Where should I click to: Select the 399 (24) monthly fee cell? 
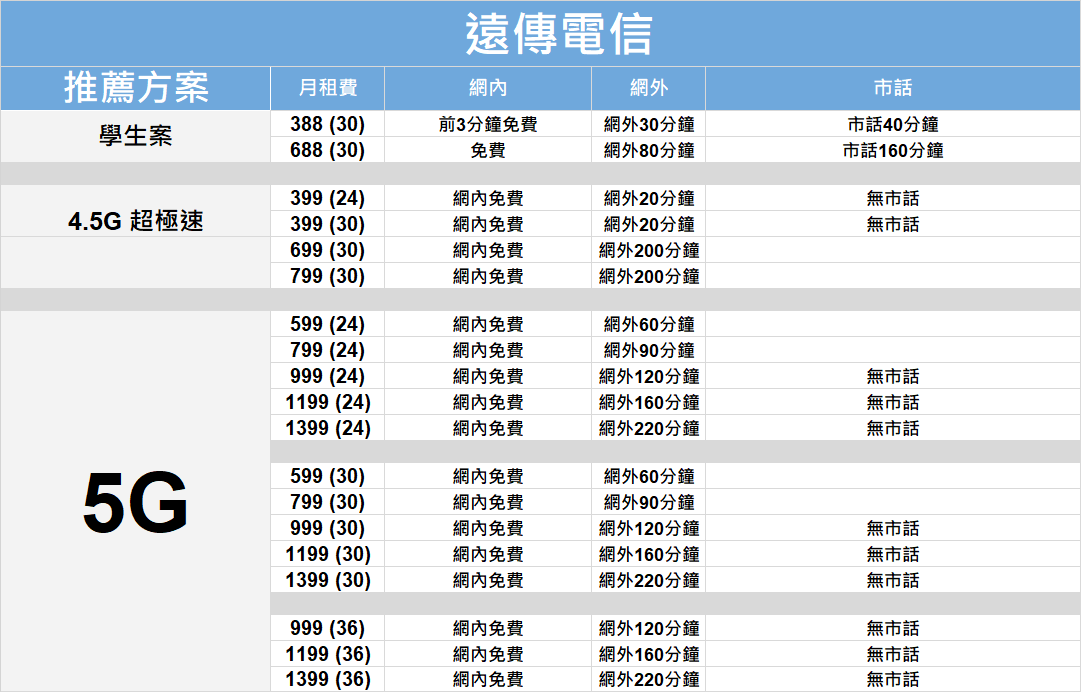pyautogui.click(x=327, y=199)
